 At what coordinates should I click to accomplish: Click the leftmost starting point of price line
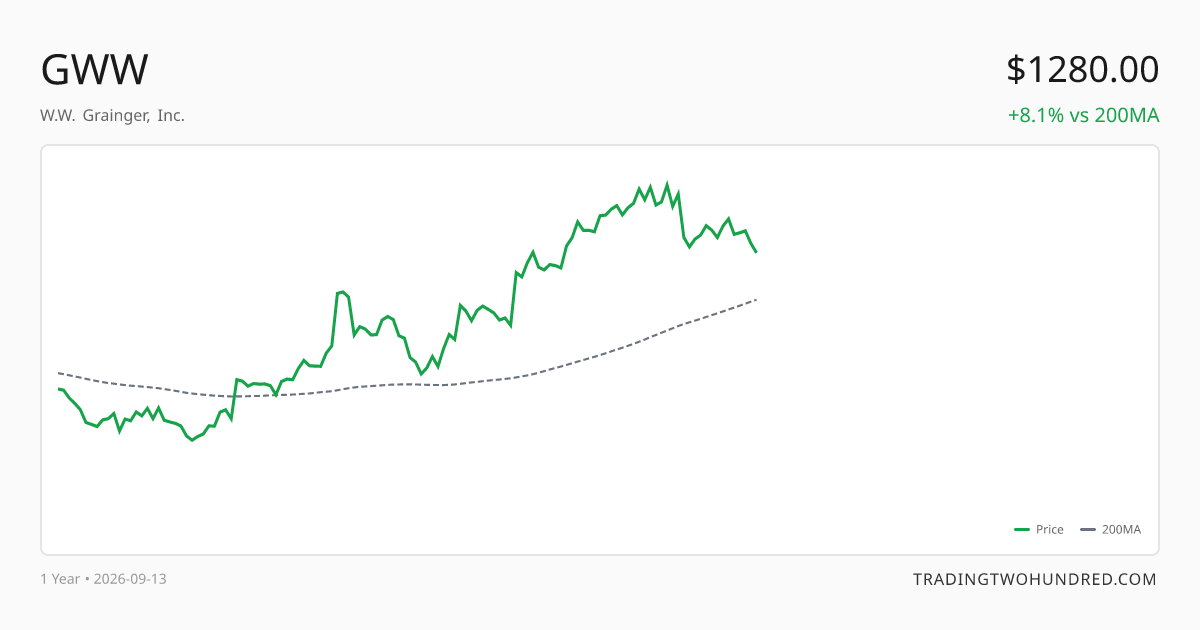pos(59,389)
